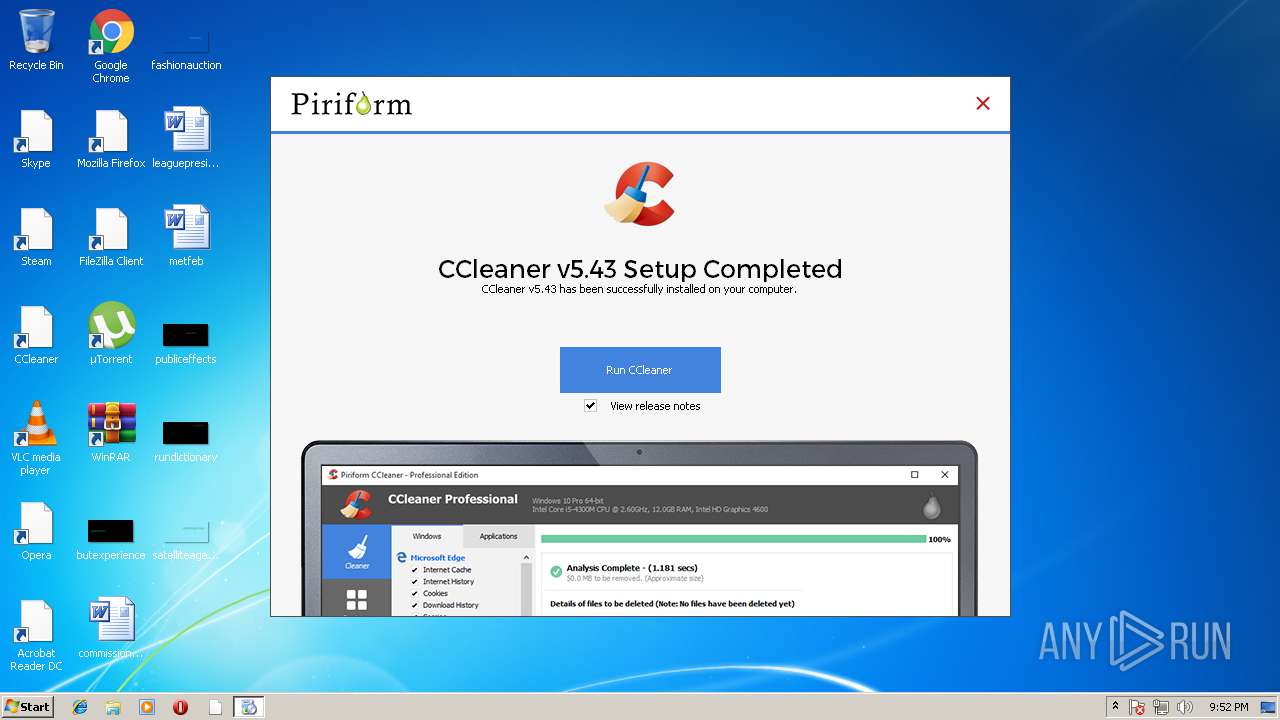Click the network tray icon
The image size is (1280, 720).
coord(1161,707)
